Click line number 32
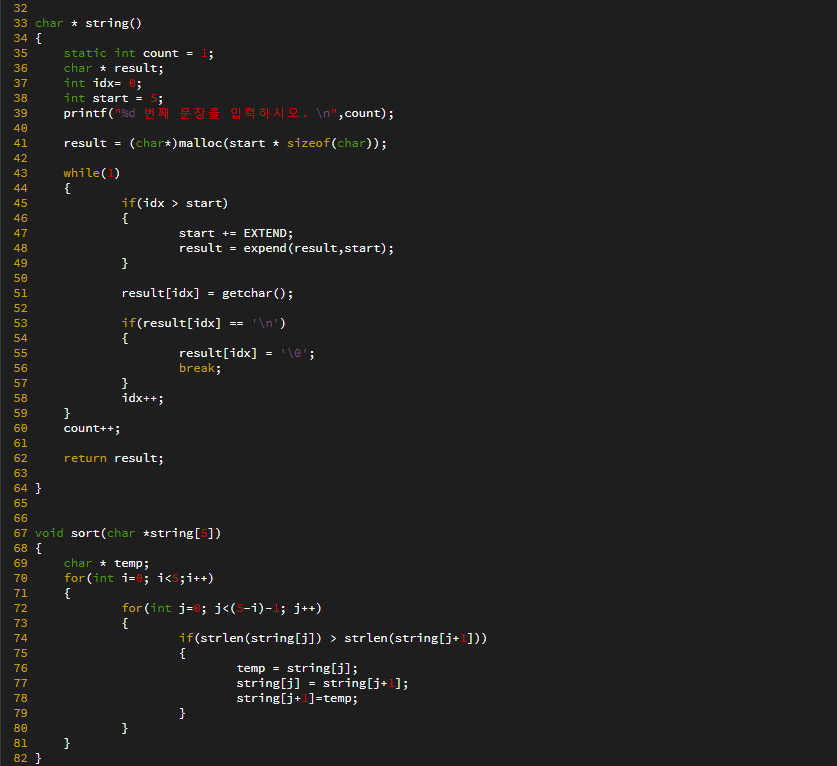 tap(20, 9)
